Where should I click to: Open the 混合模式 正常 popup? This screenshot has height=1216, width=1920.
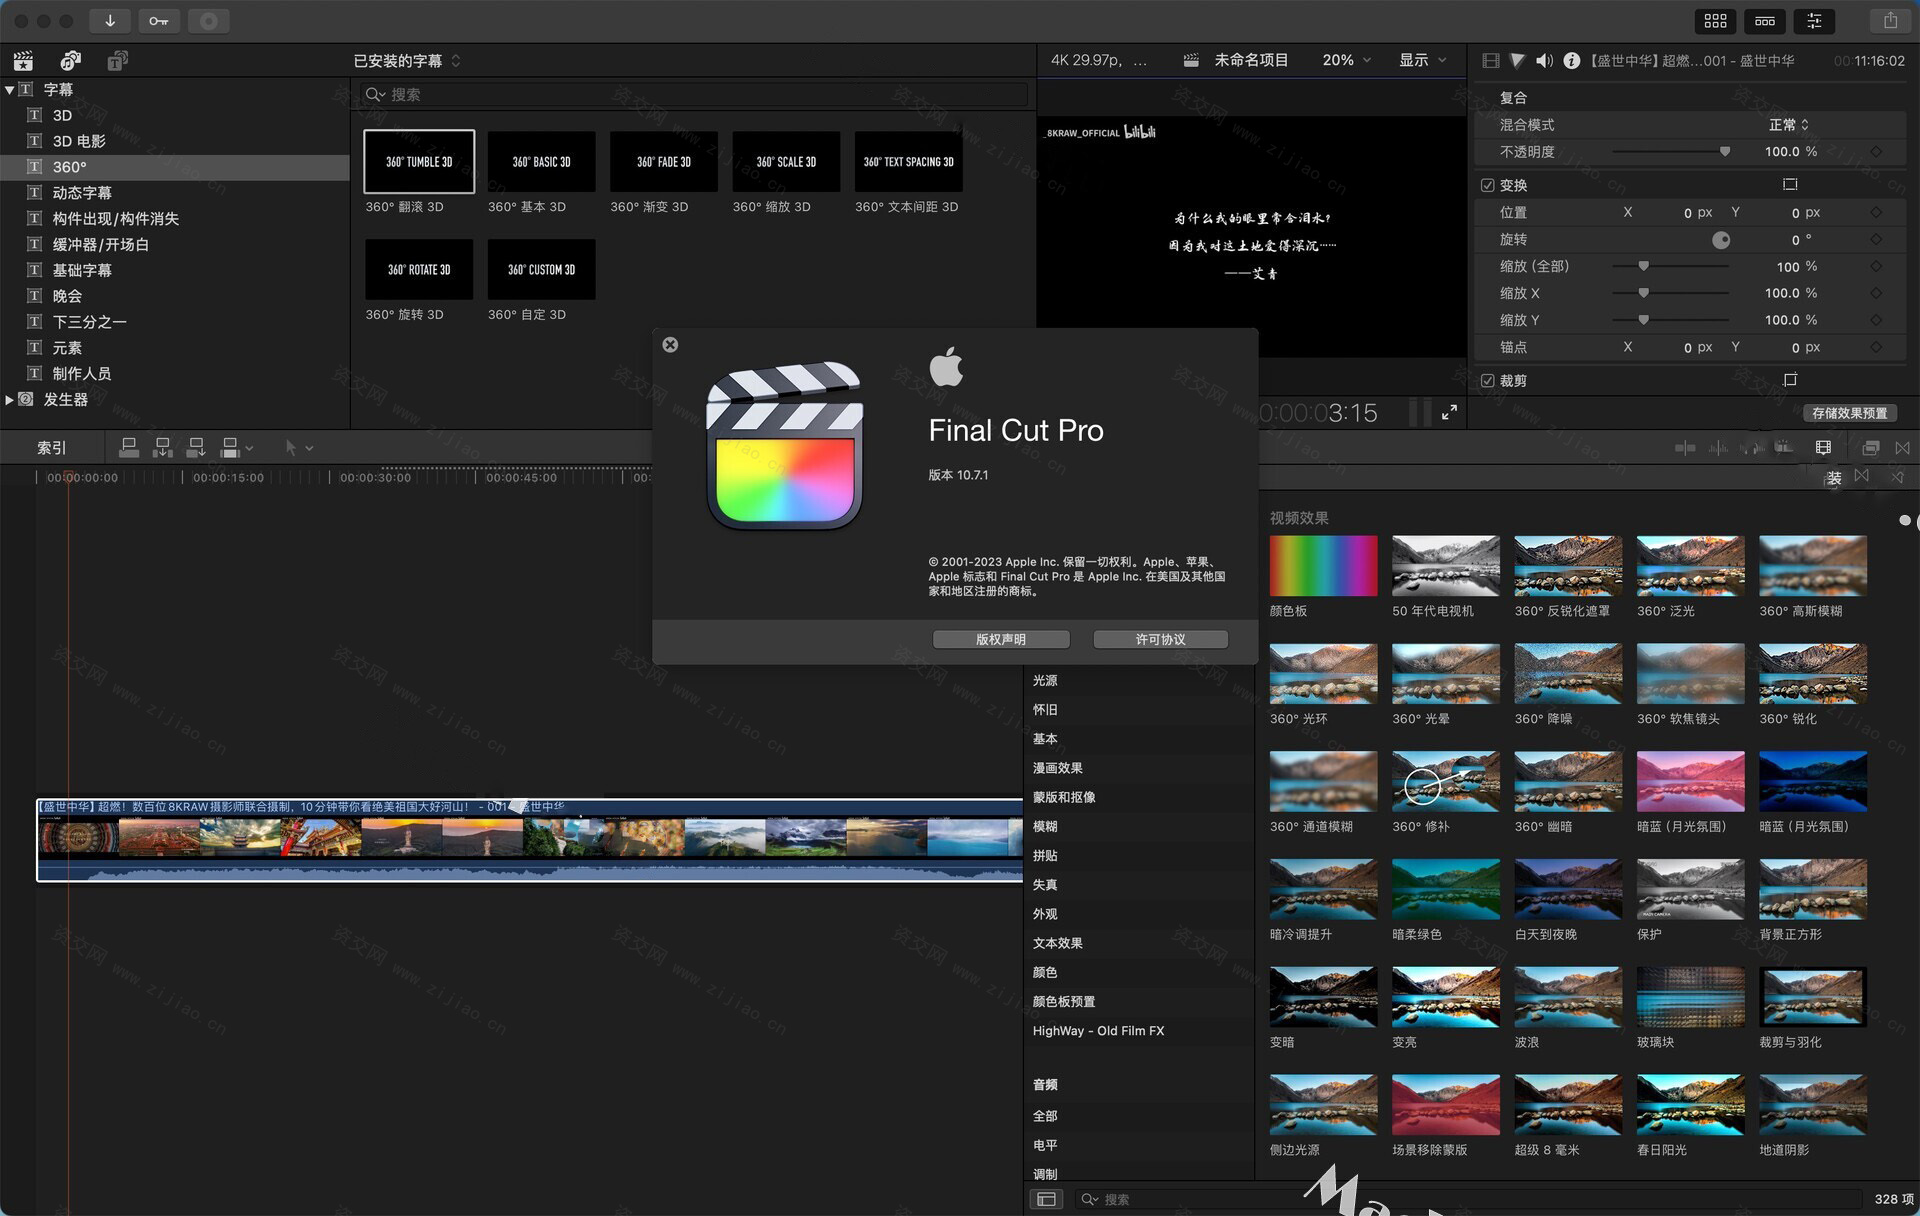pos(1788,125)
